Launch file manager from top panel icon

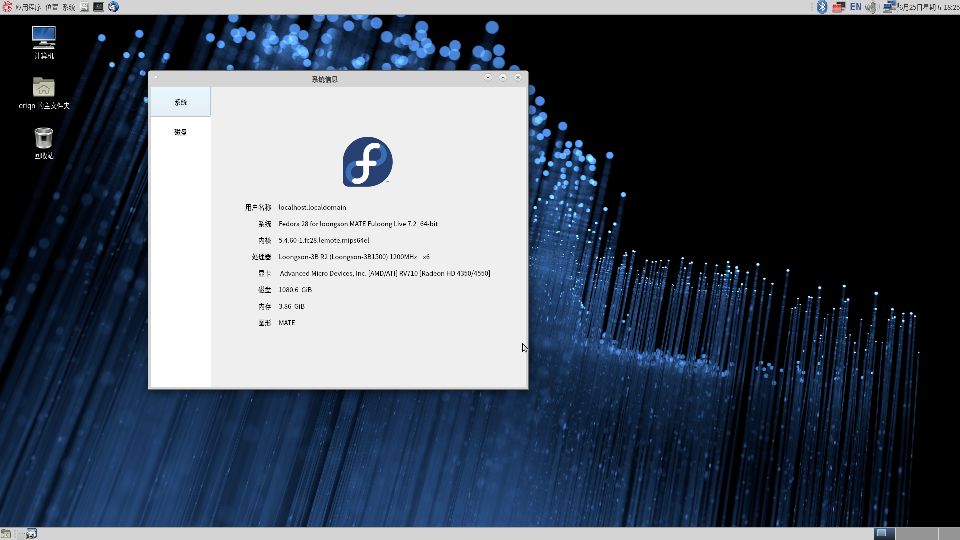(x=84, y=7)
